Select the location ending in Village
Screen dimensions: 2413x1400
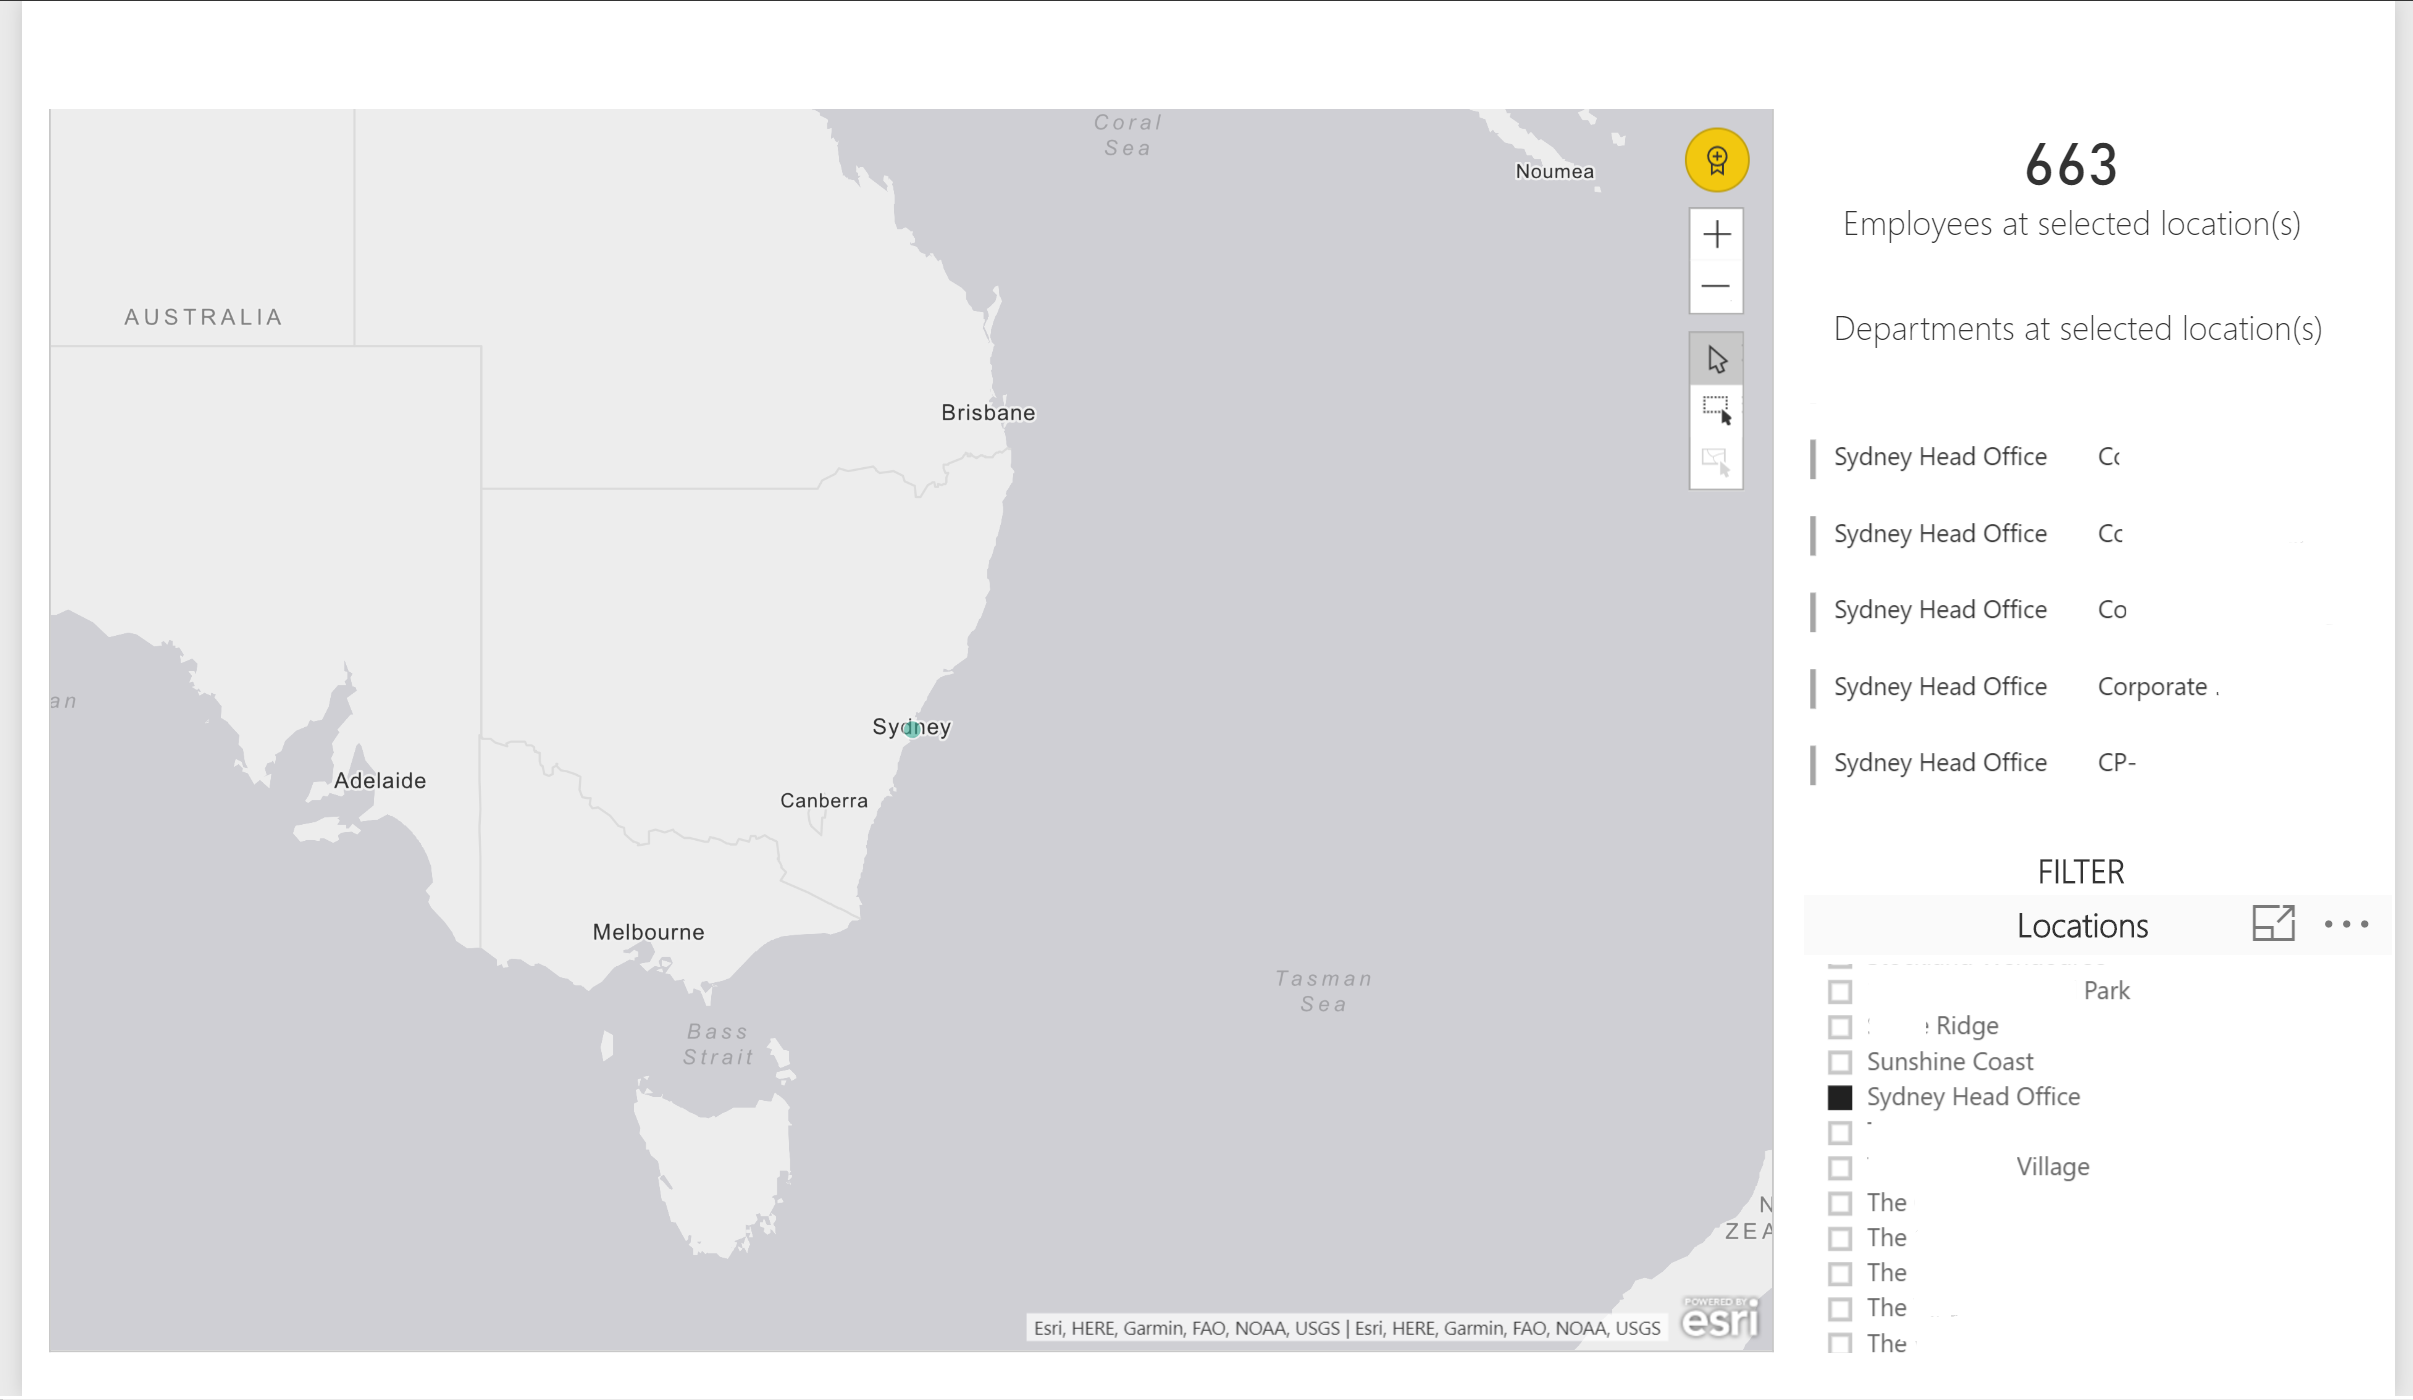click(1840, 1168)
